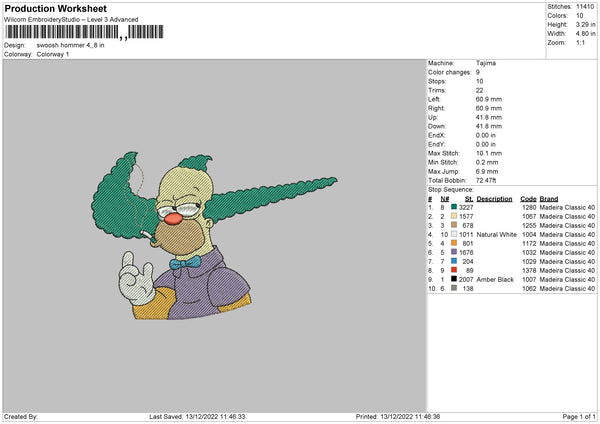Select the 'Colorway 1' value

point(53,54)
